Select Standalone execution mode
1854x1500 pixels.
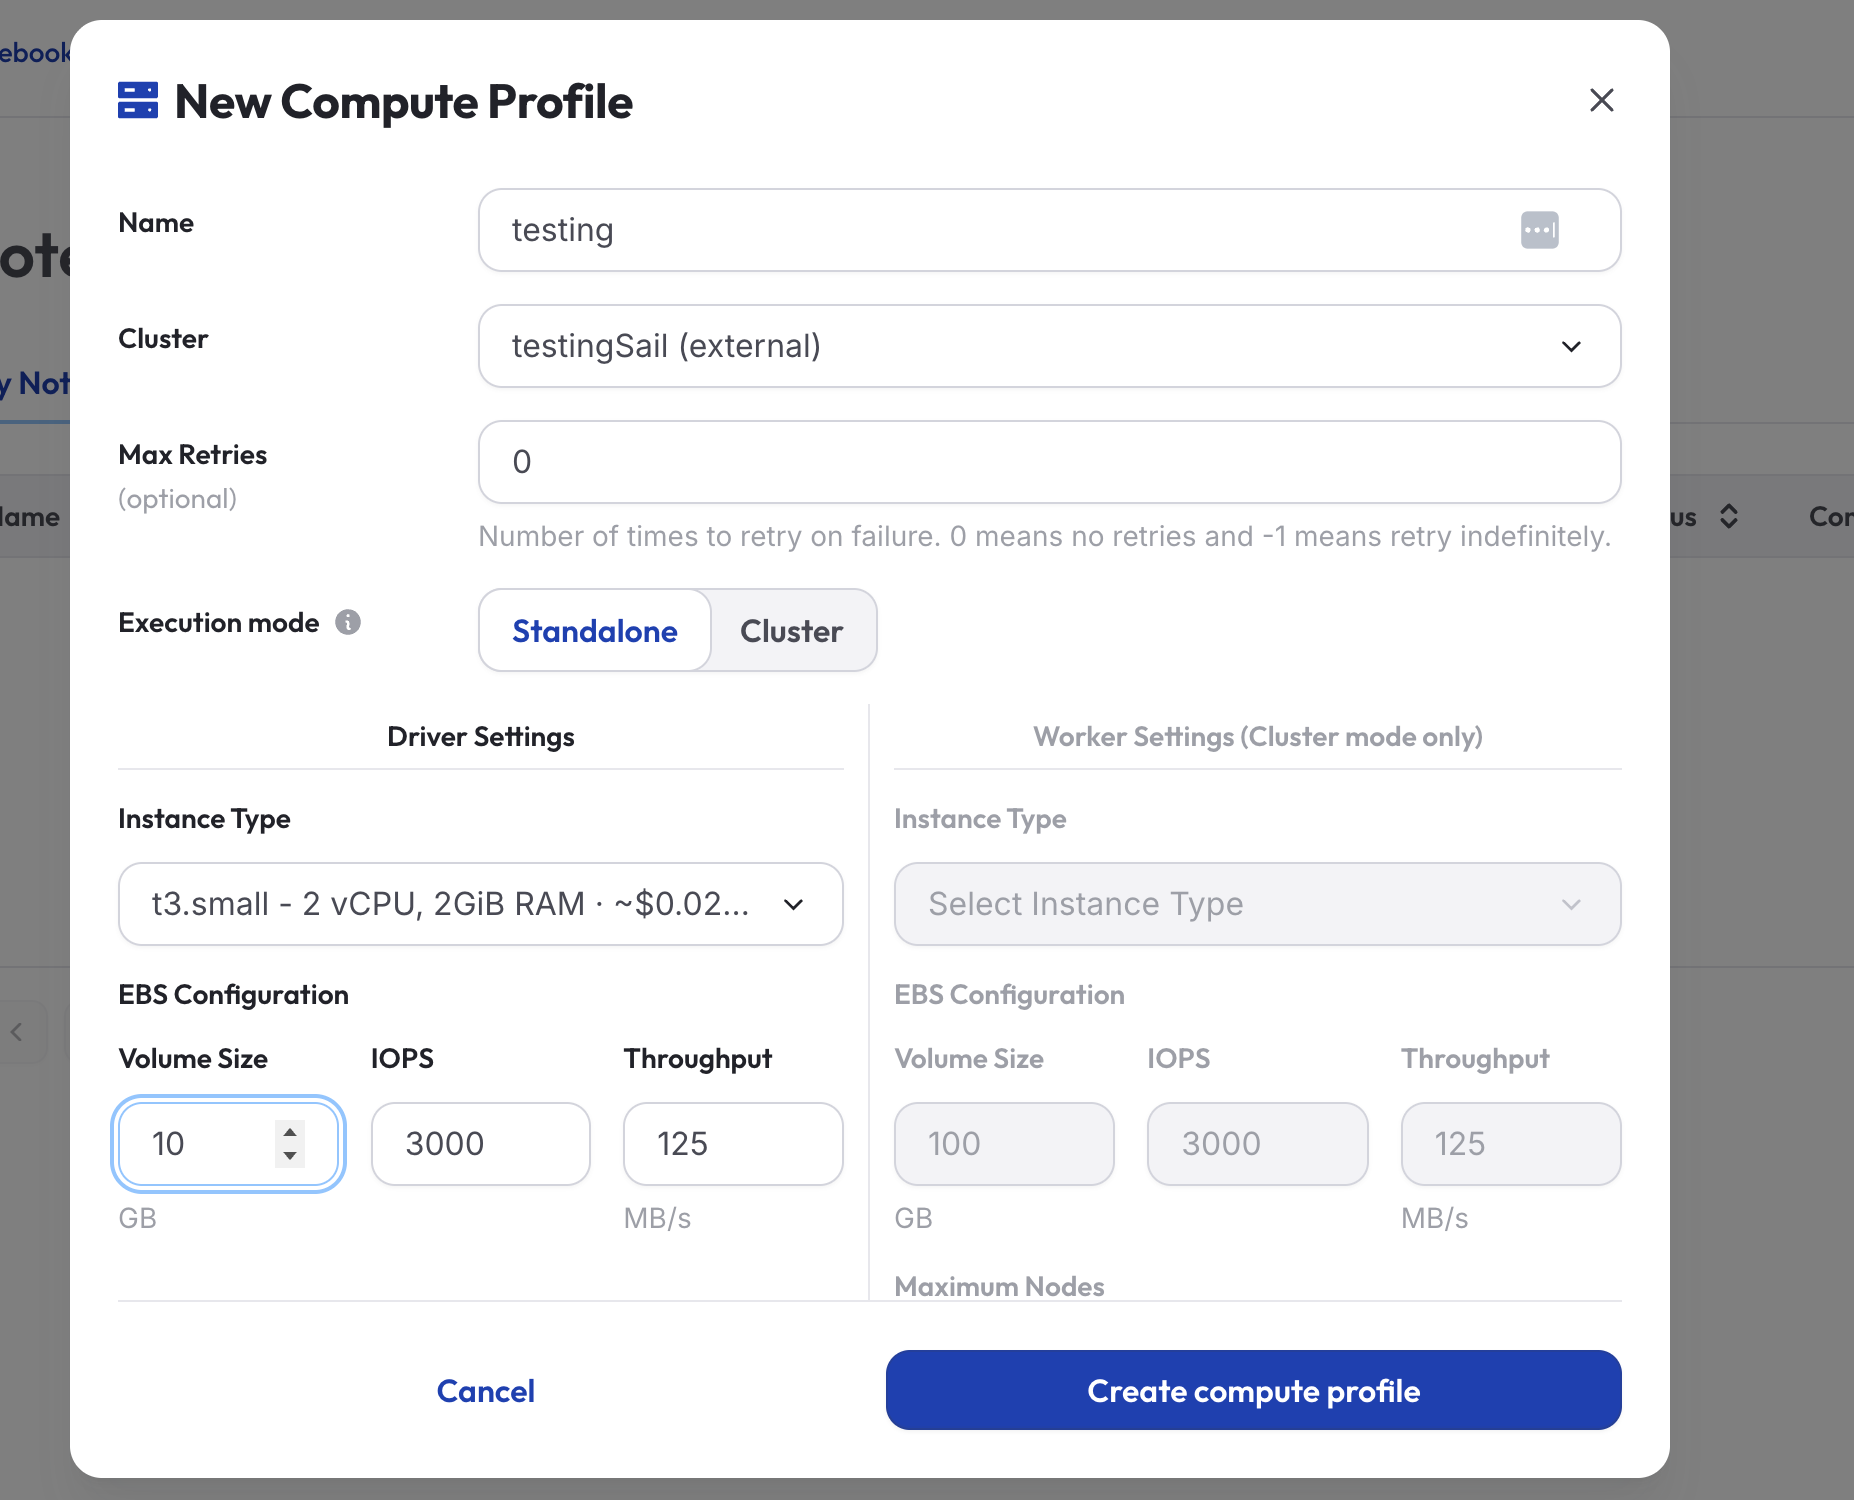tap(595, 631)
